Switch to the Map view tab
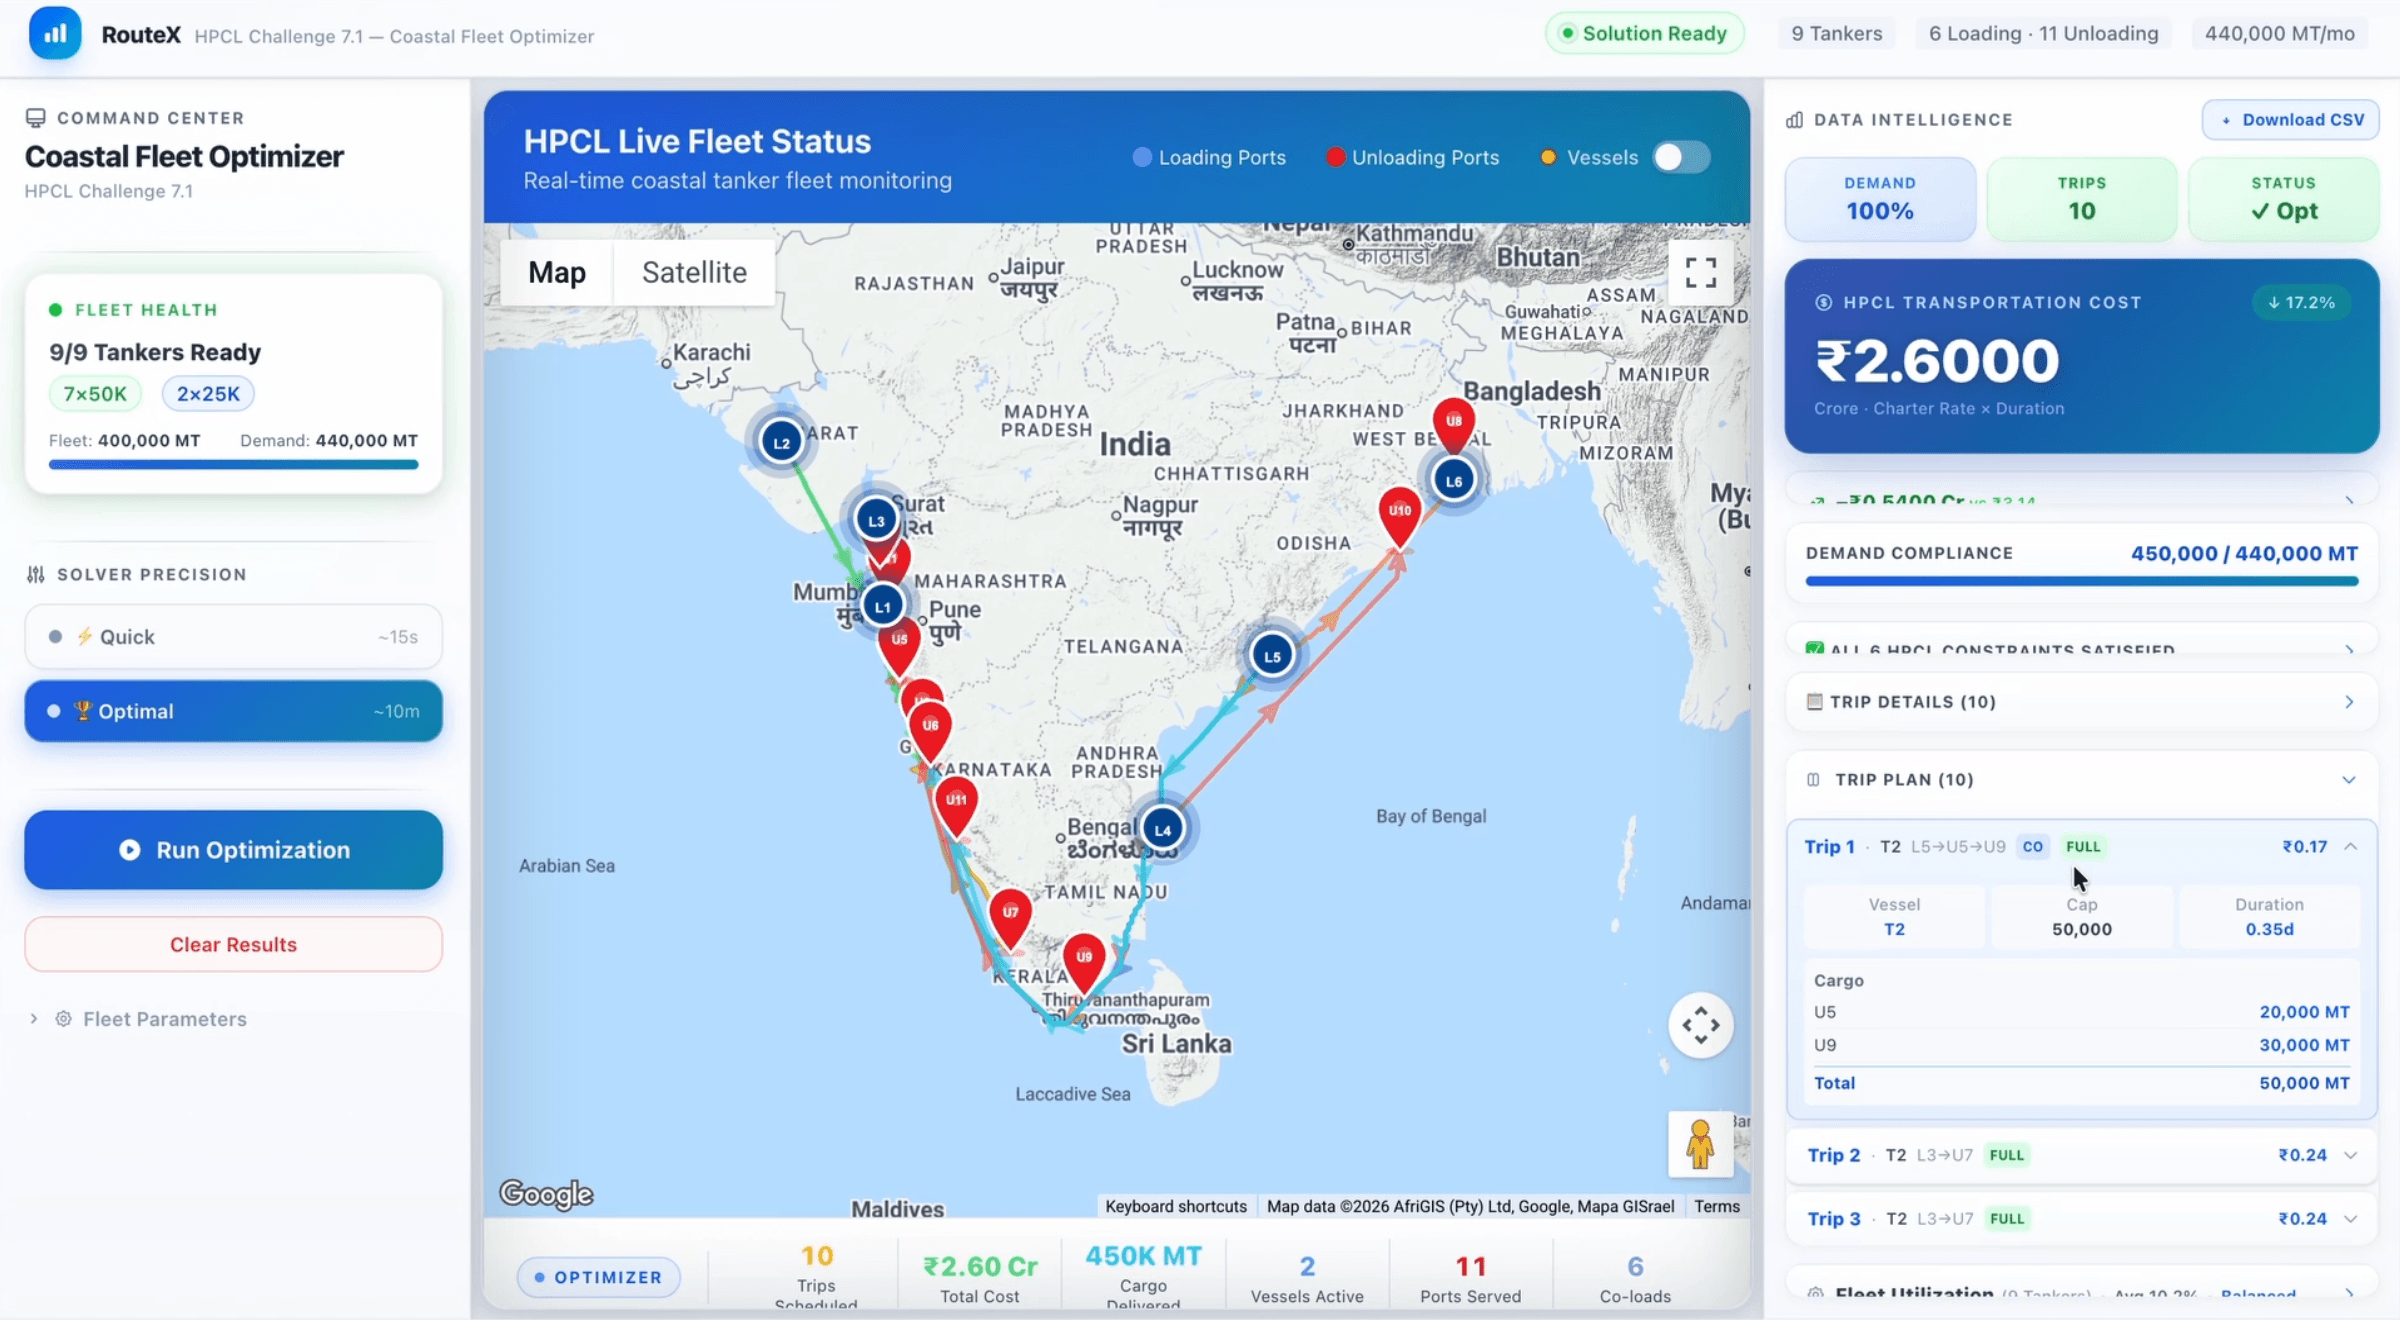This screenshot has height=1320, width=2400. click(557, 272)
